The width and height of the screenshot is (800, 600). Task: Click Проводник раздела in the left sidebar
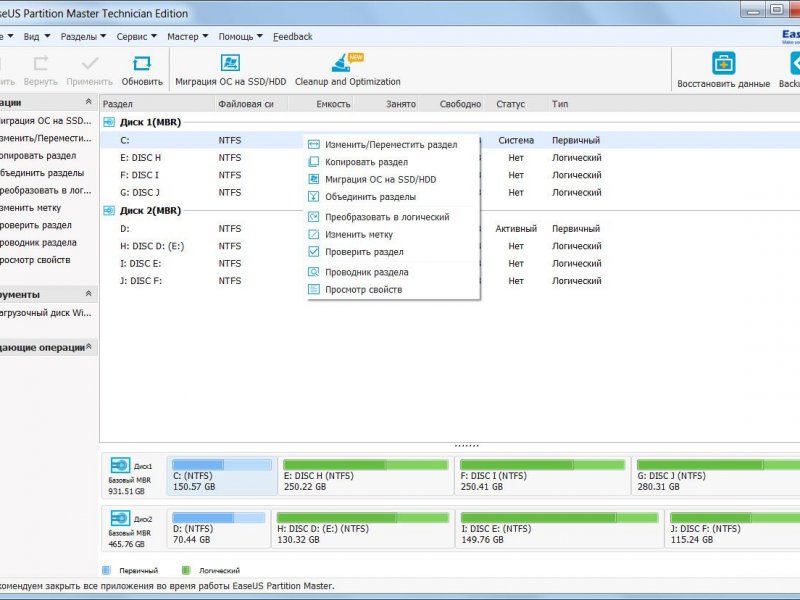(38, 242)
